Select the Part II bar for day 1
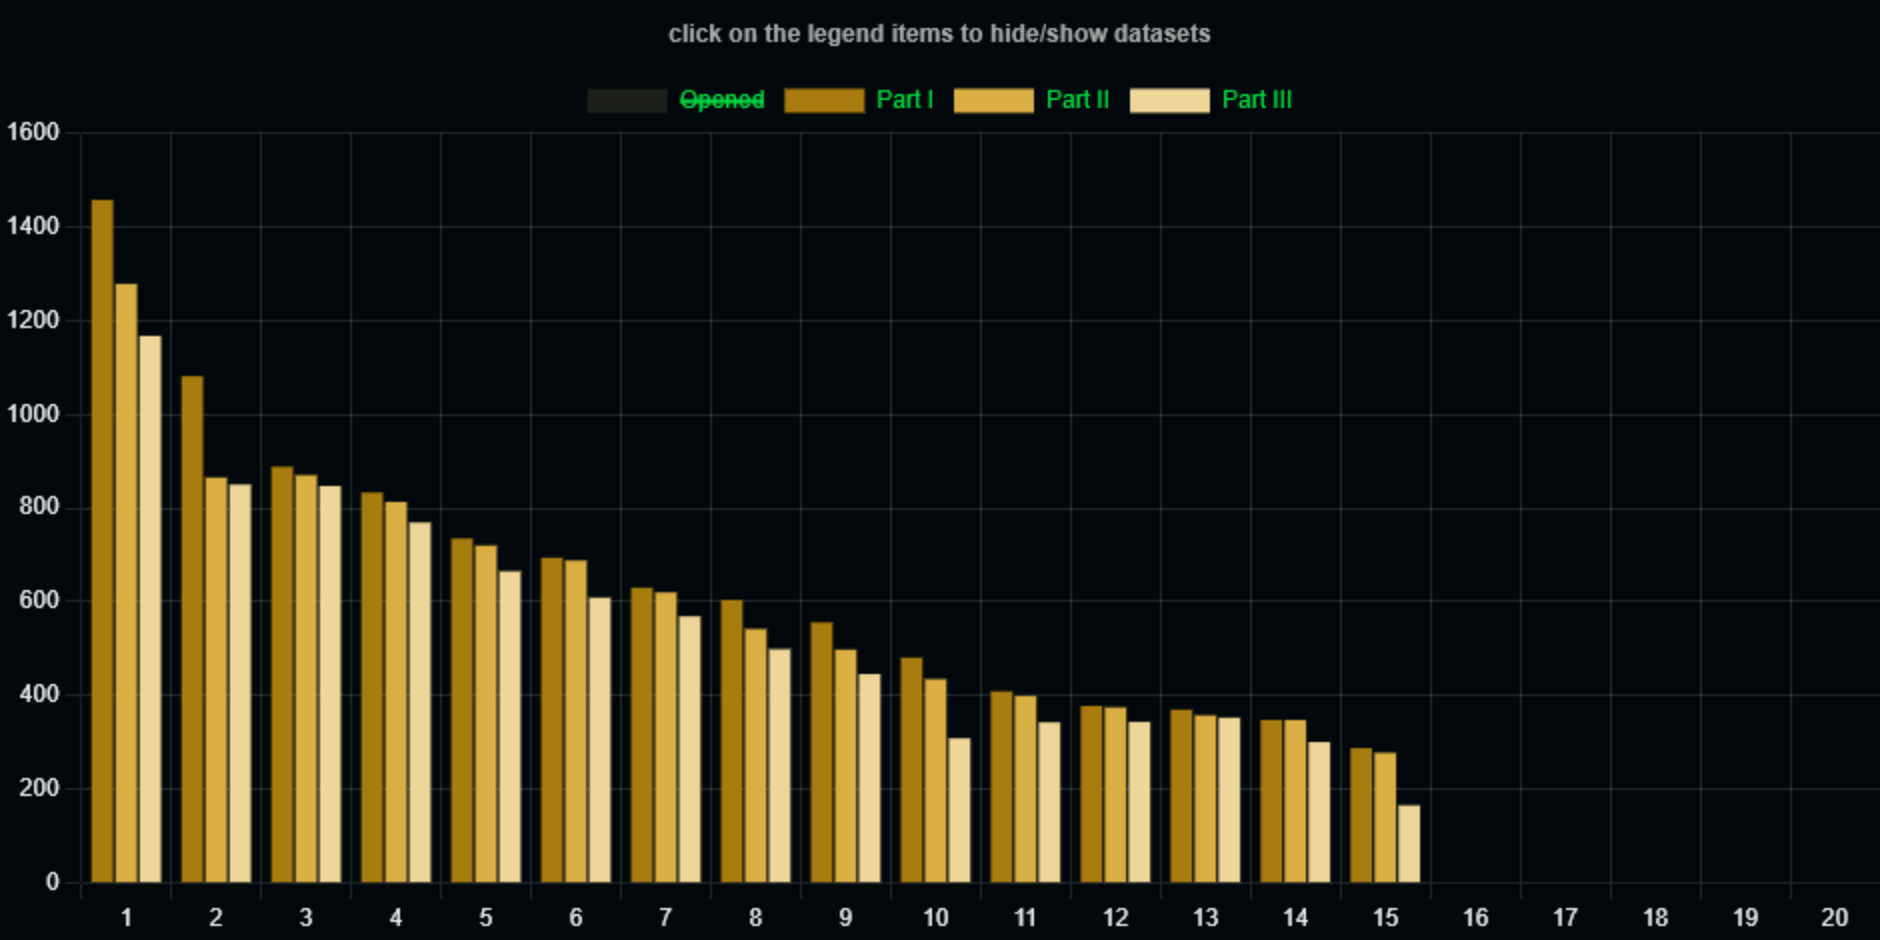This screenshot has width=1880, height=940. coord(126,583)
